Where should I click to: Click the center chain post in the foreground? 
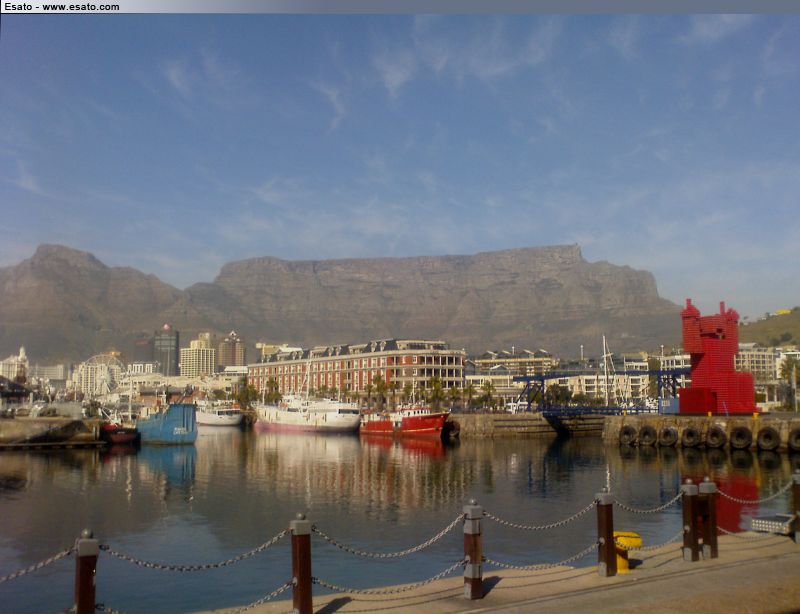pos(473,550)
